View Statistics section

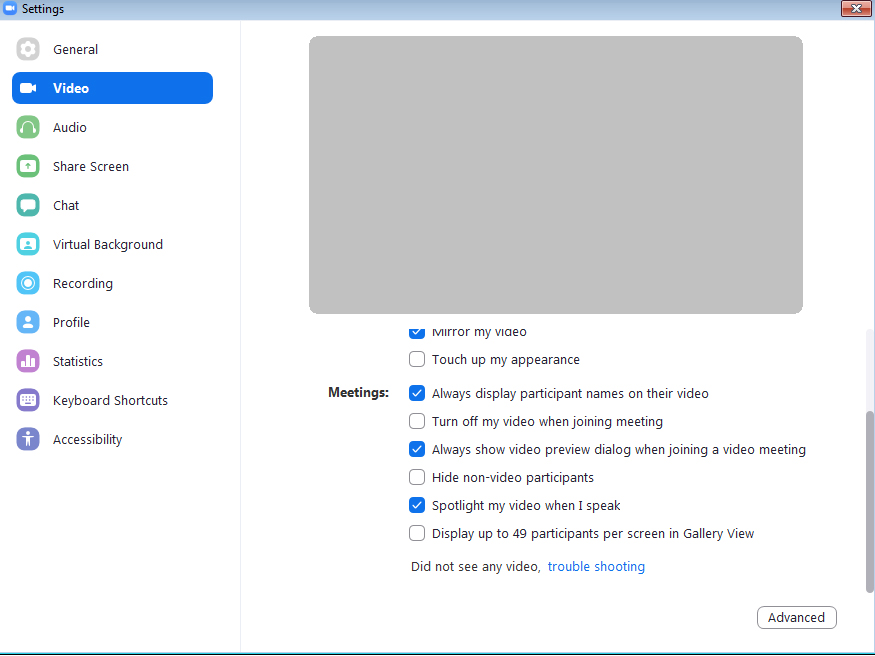point(112,361)
